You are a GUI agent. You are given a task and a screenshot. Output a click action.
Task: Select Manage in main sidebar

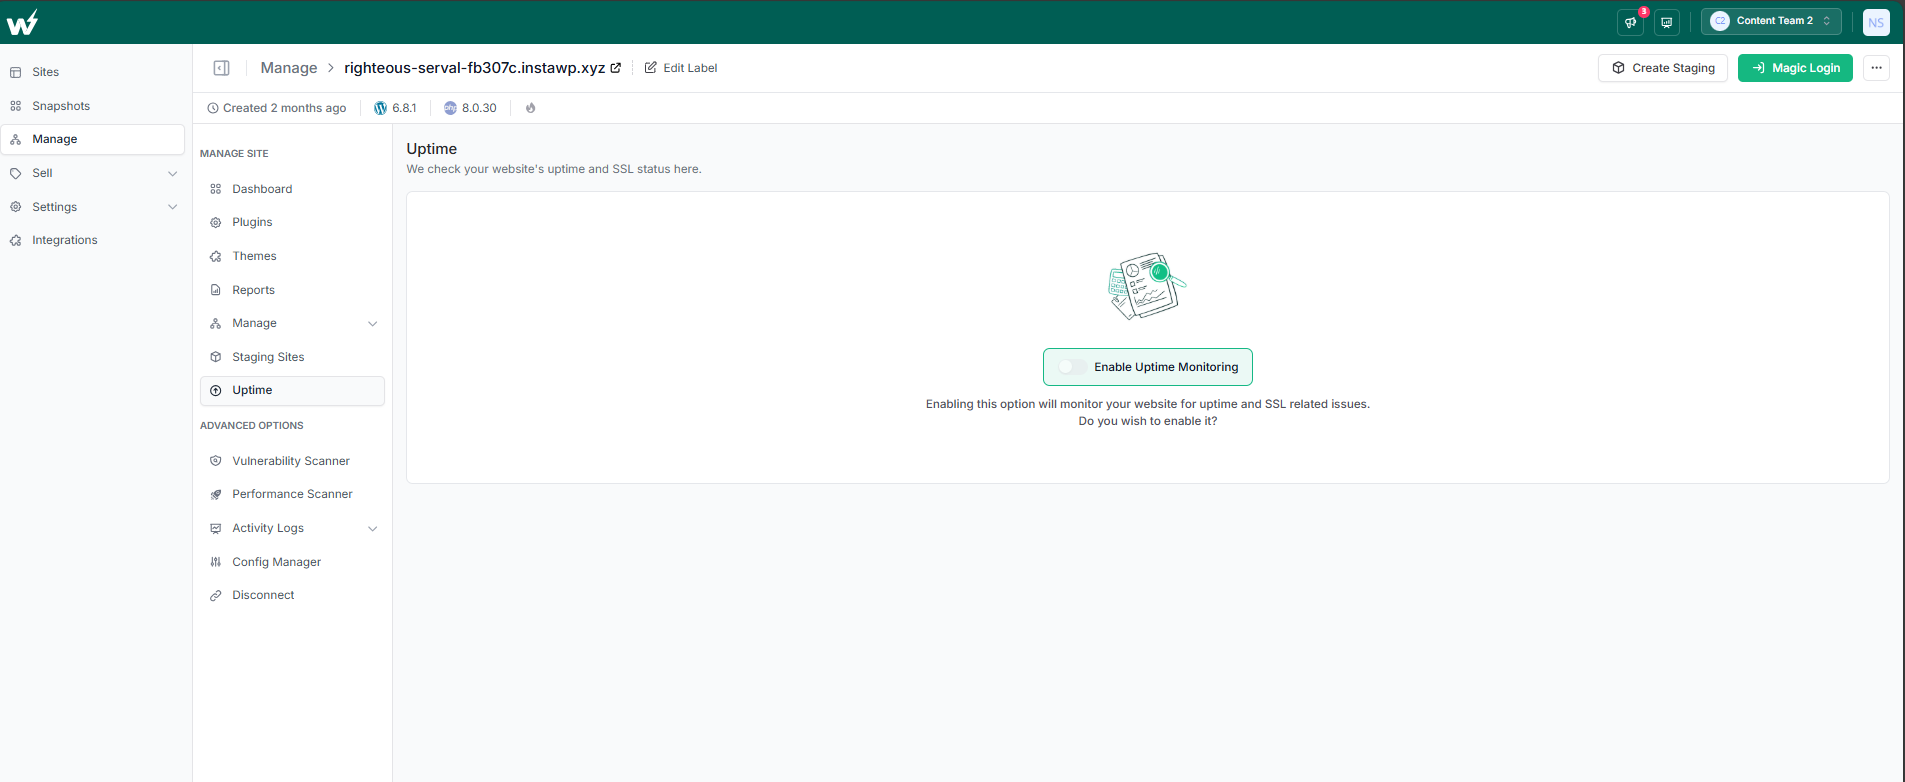pos(92,139)
